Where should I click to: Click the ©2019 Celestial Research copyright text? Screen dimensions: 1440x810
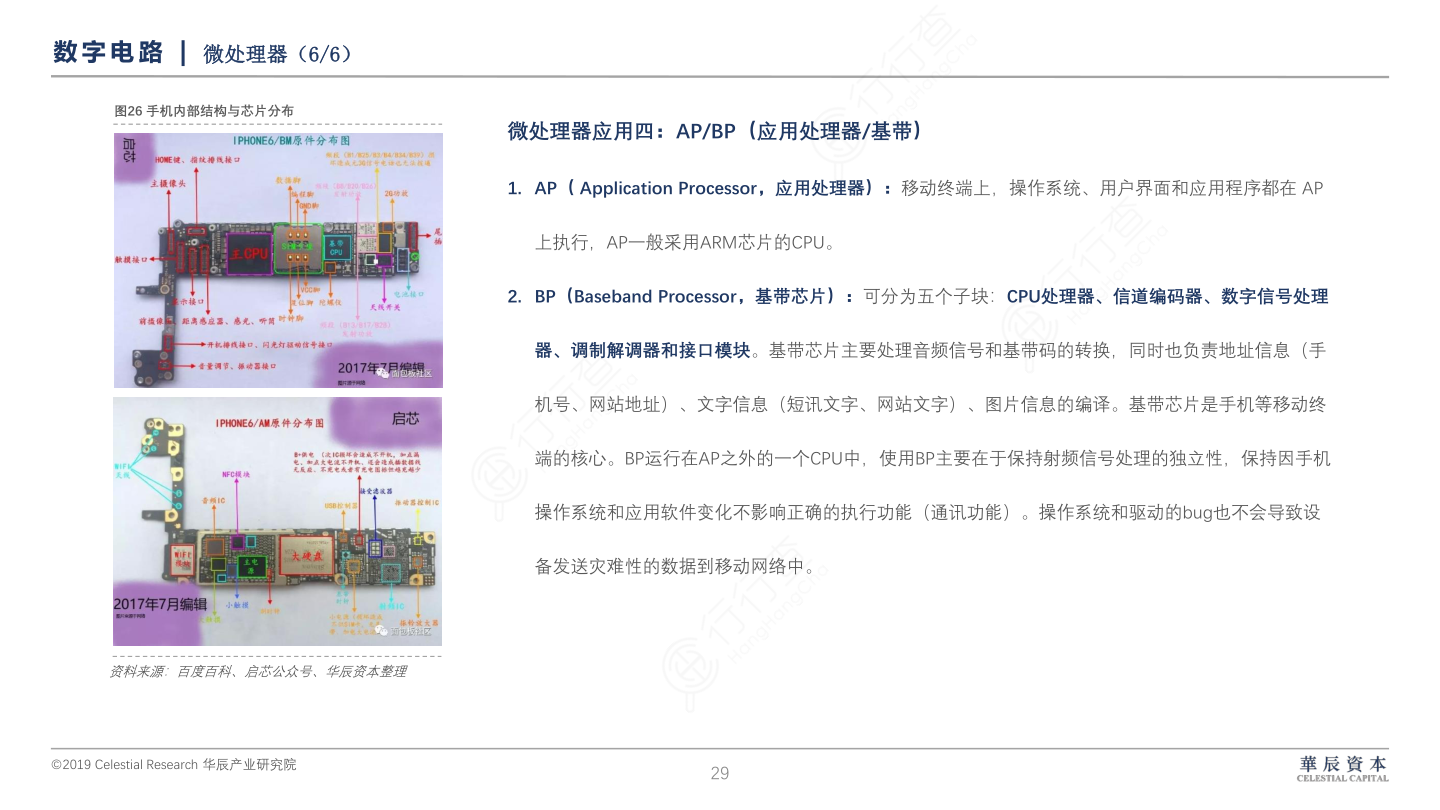pyautogui.click(x=174, y=765)
